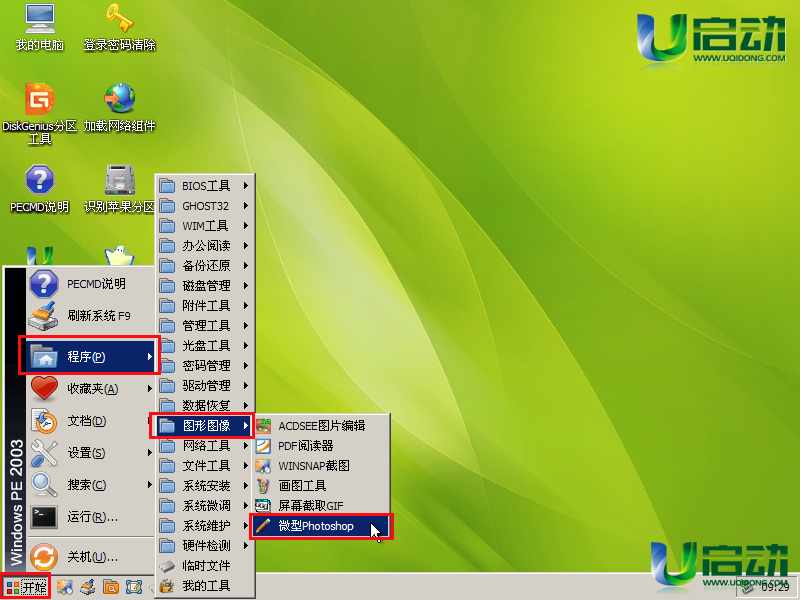Choose 关机(U)... in the start menu
Image resolution: width=800 pixels, height=600 pixels.
(90, 557)
